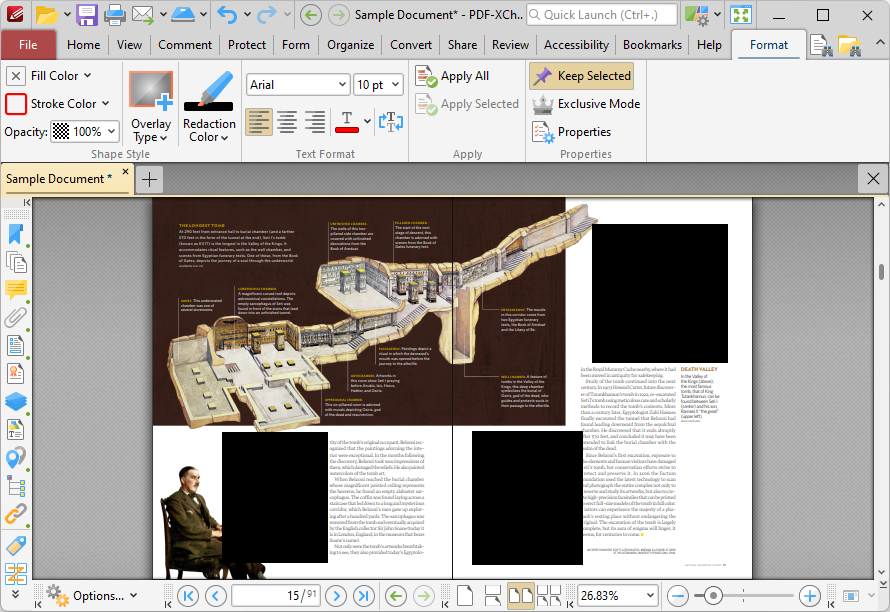Click the Stroke Color red swatch
This screenshot has width=890, height=612.
point(16,104)
